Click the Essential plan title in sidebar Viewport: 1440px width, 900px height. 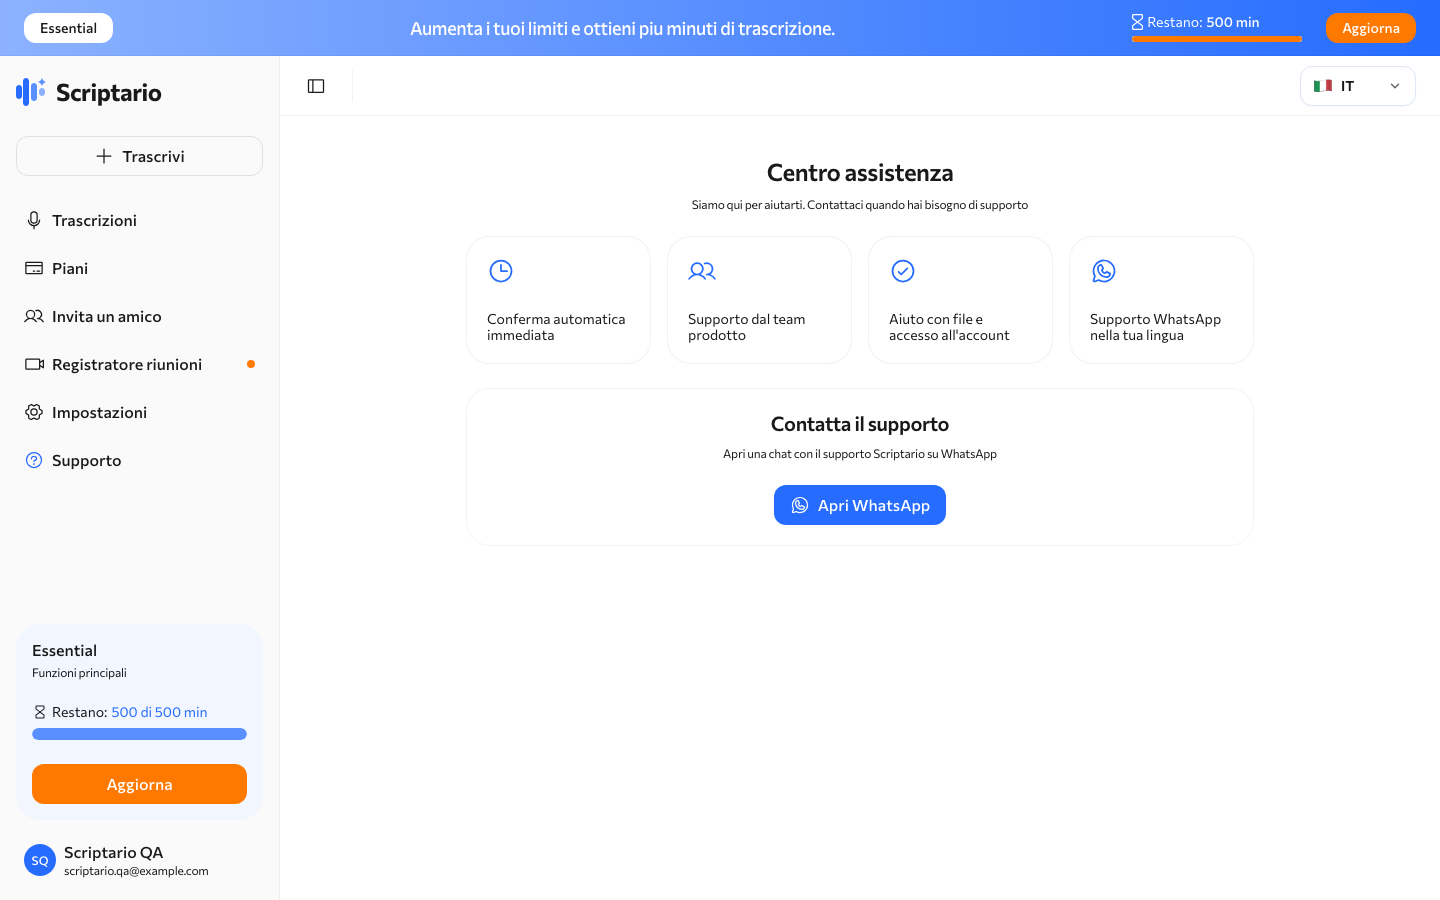65,650
